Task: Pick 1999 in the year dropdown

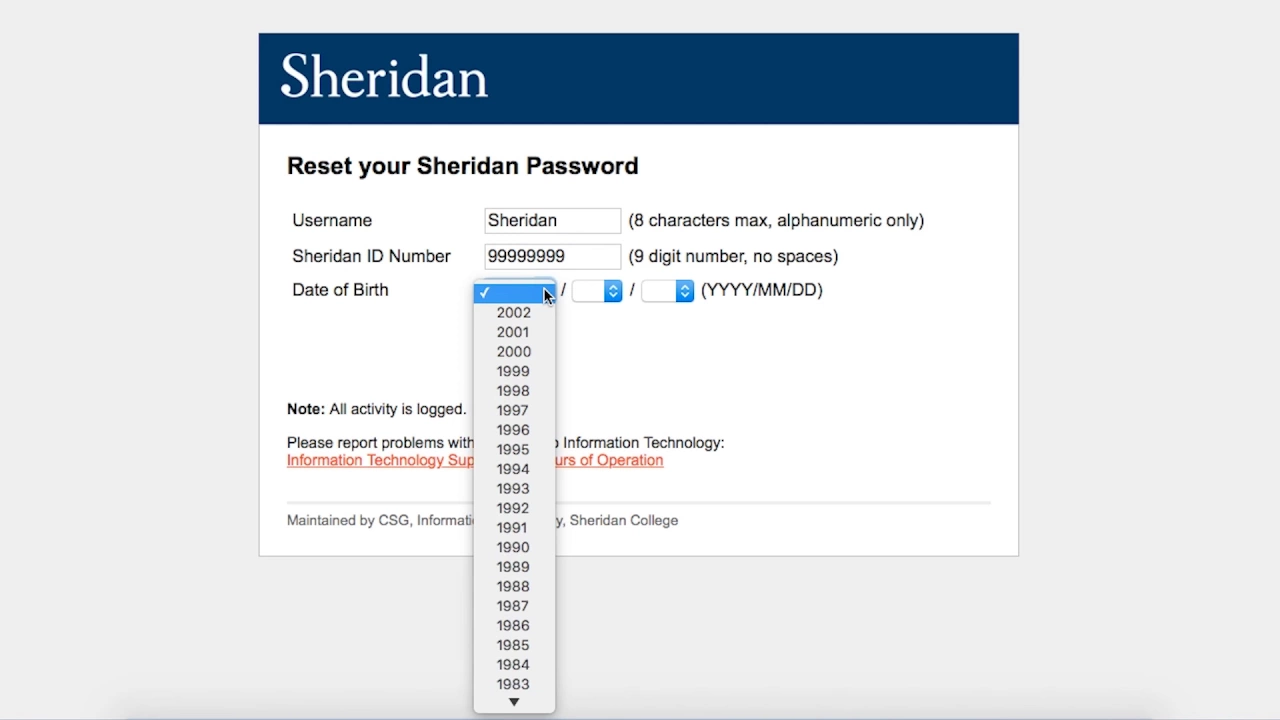Action: tap(514, 371)
